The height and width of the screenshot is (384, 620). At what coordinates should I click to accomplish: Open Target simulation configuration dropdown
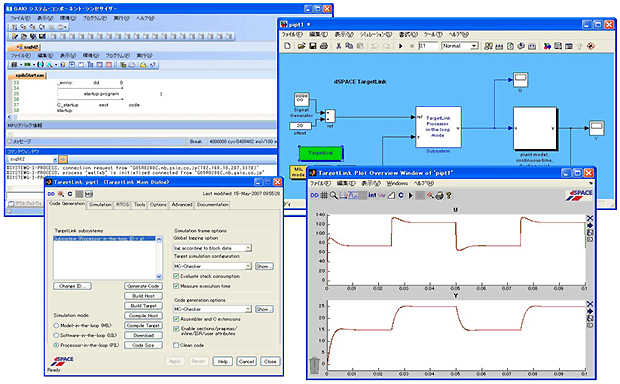pyautogui.click(x=248, y=266)
